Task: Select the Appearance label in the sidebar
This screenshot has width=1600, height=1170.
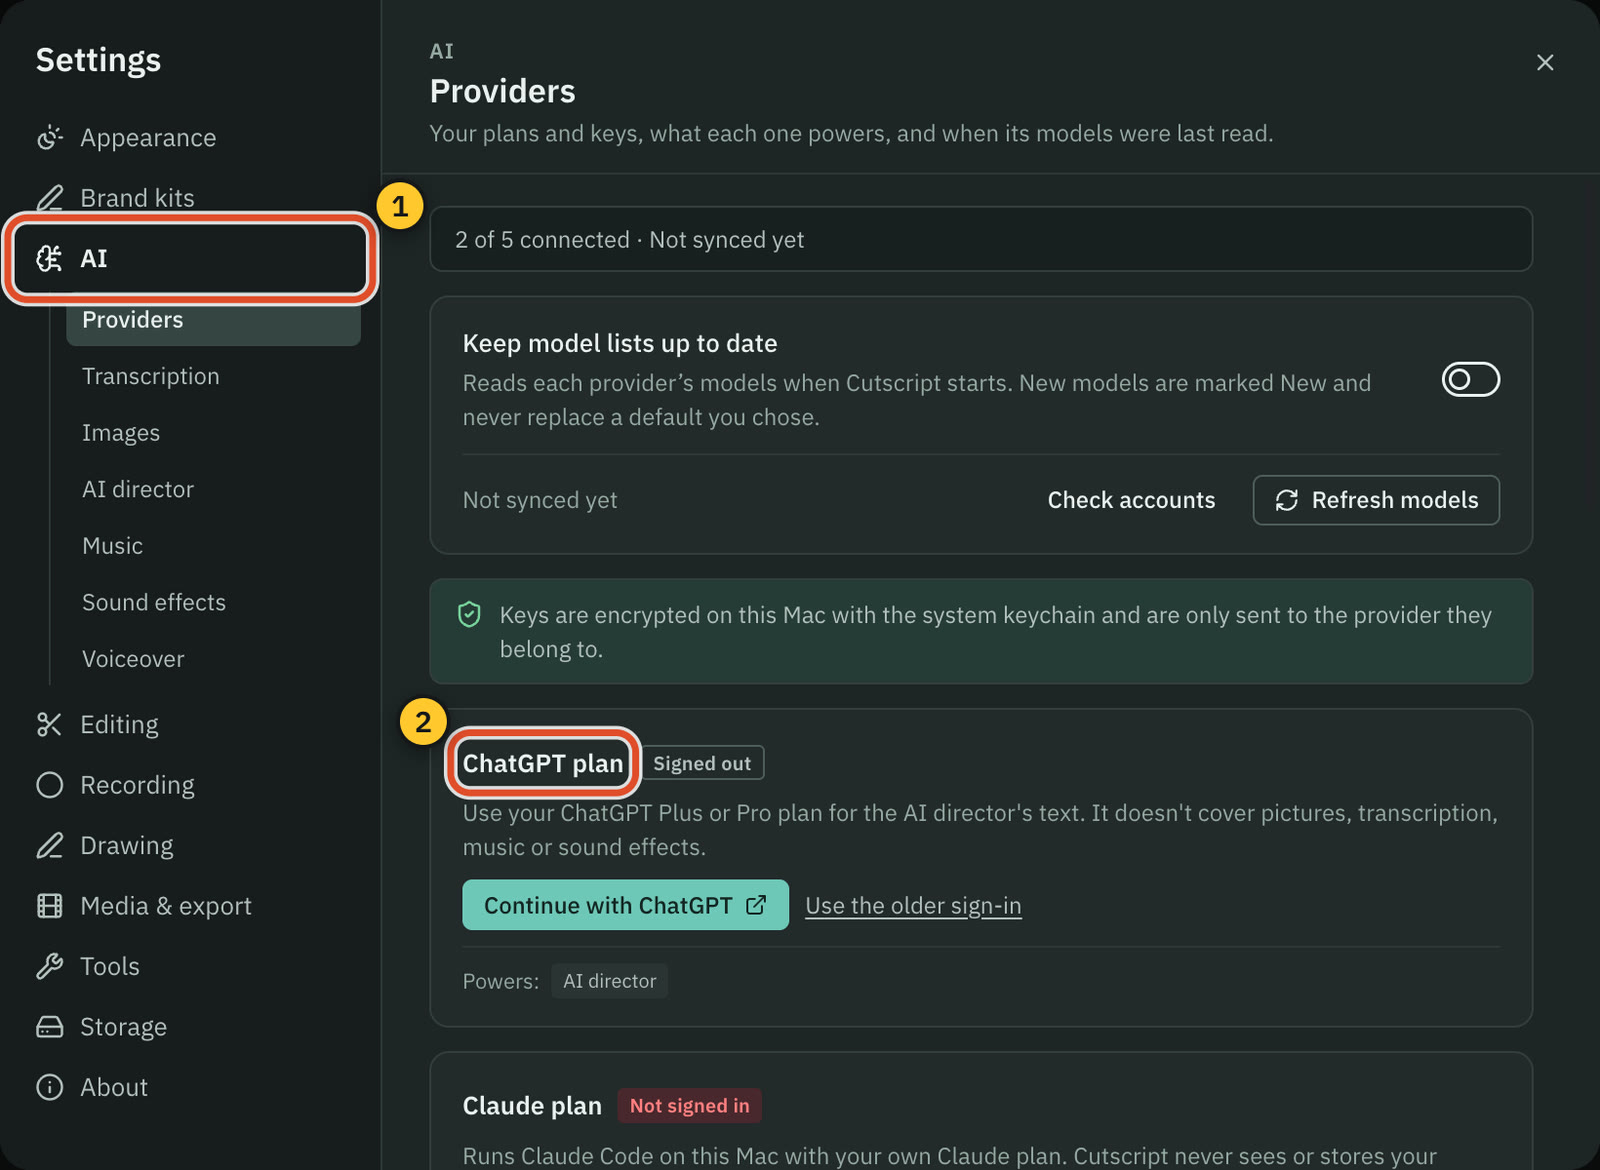Action: click(148, 138)
